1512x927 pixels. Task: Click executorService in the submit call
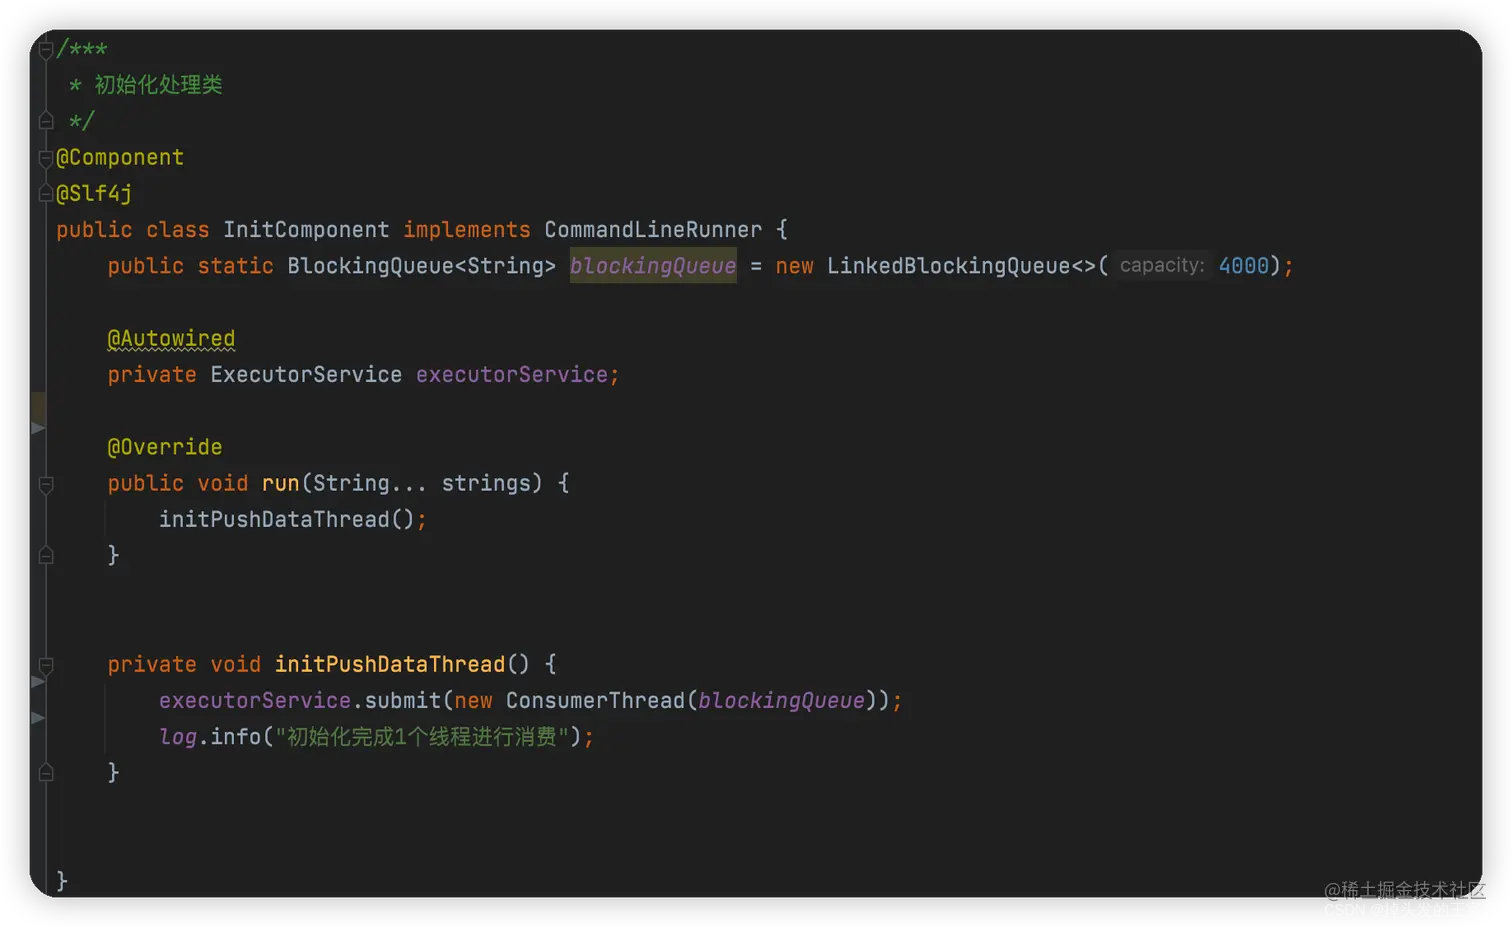[255, 700]
